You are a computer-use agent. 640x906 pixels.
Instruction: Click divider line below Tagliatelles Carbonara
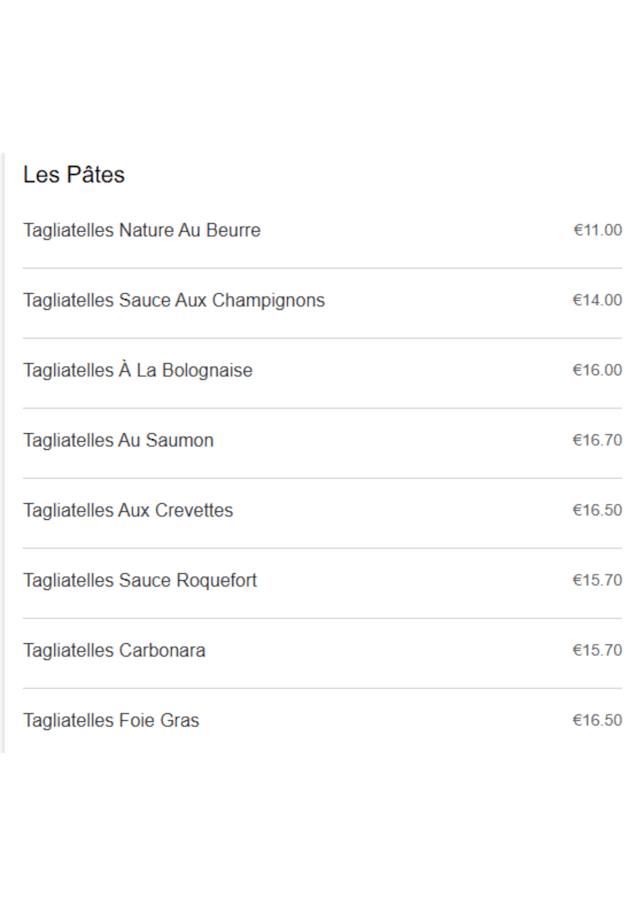pyautogui.click(x=322, y=688)
